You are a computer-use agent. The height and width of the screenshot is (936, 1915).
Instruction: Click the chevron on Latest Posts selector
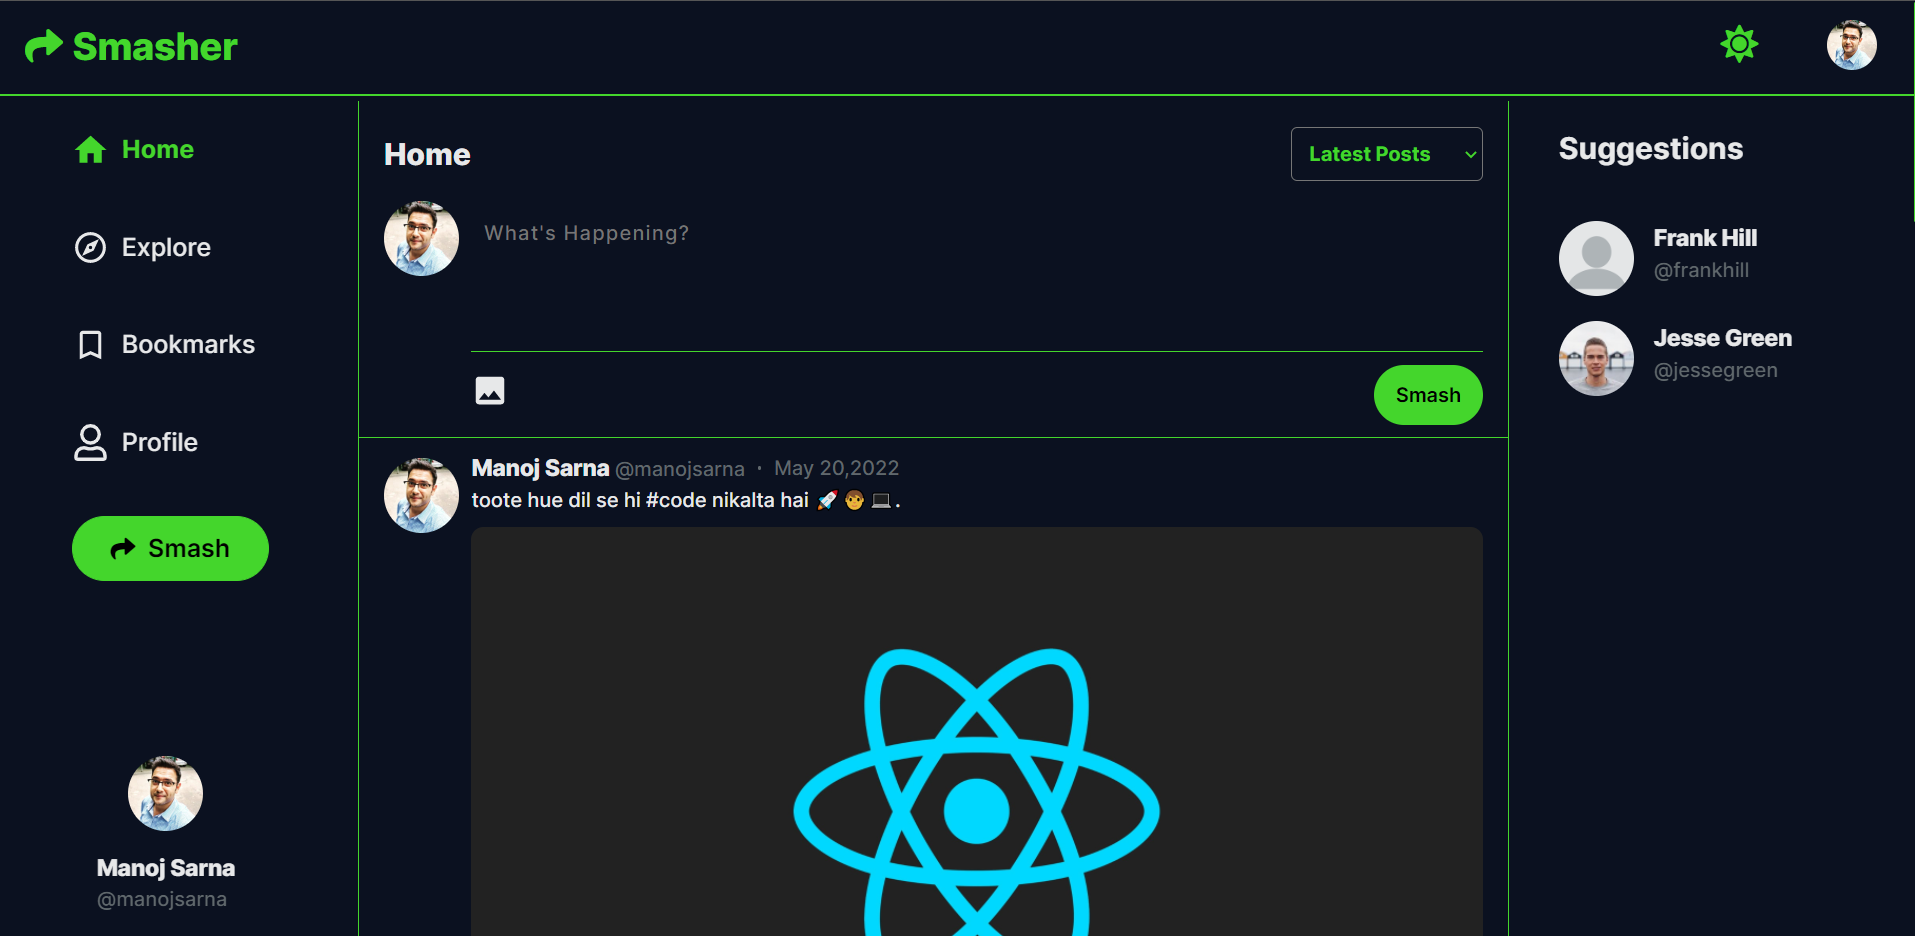pyautogui.click(x=1469, y=155)
